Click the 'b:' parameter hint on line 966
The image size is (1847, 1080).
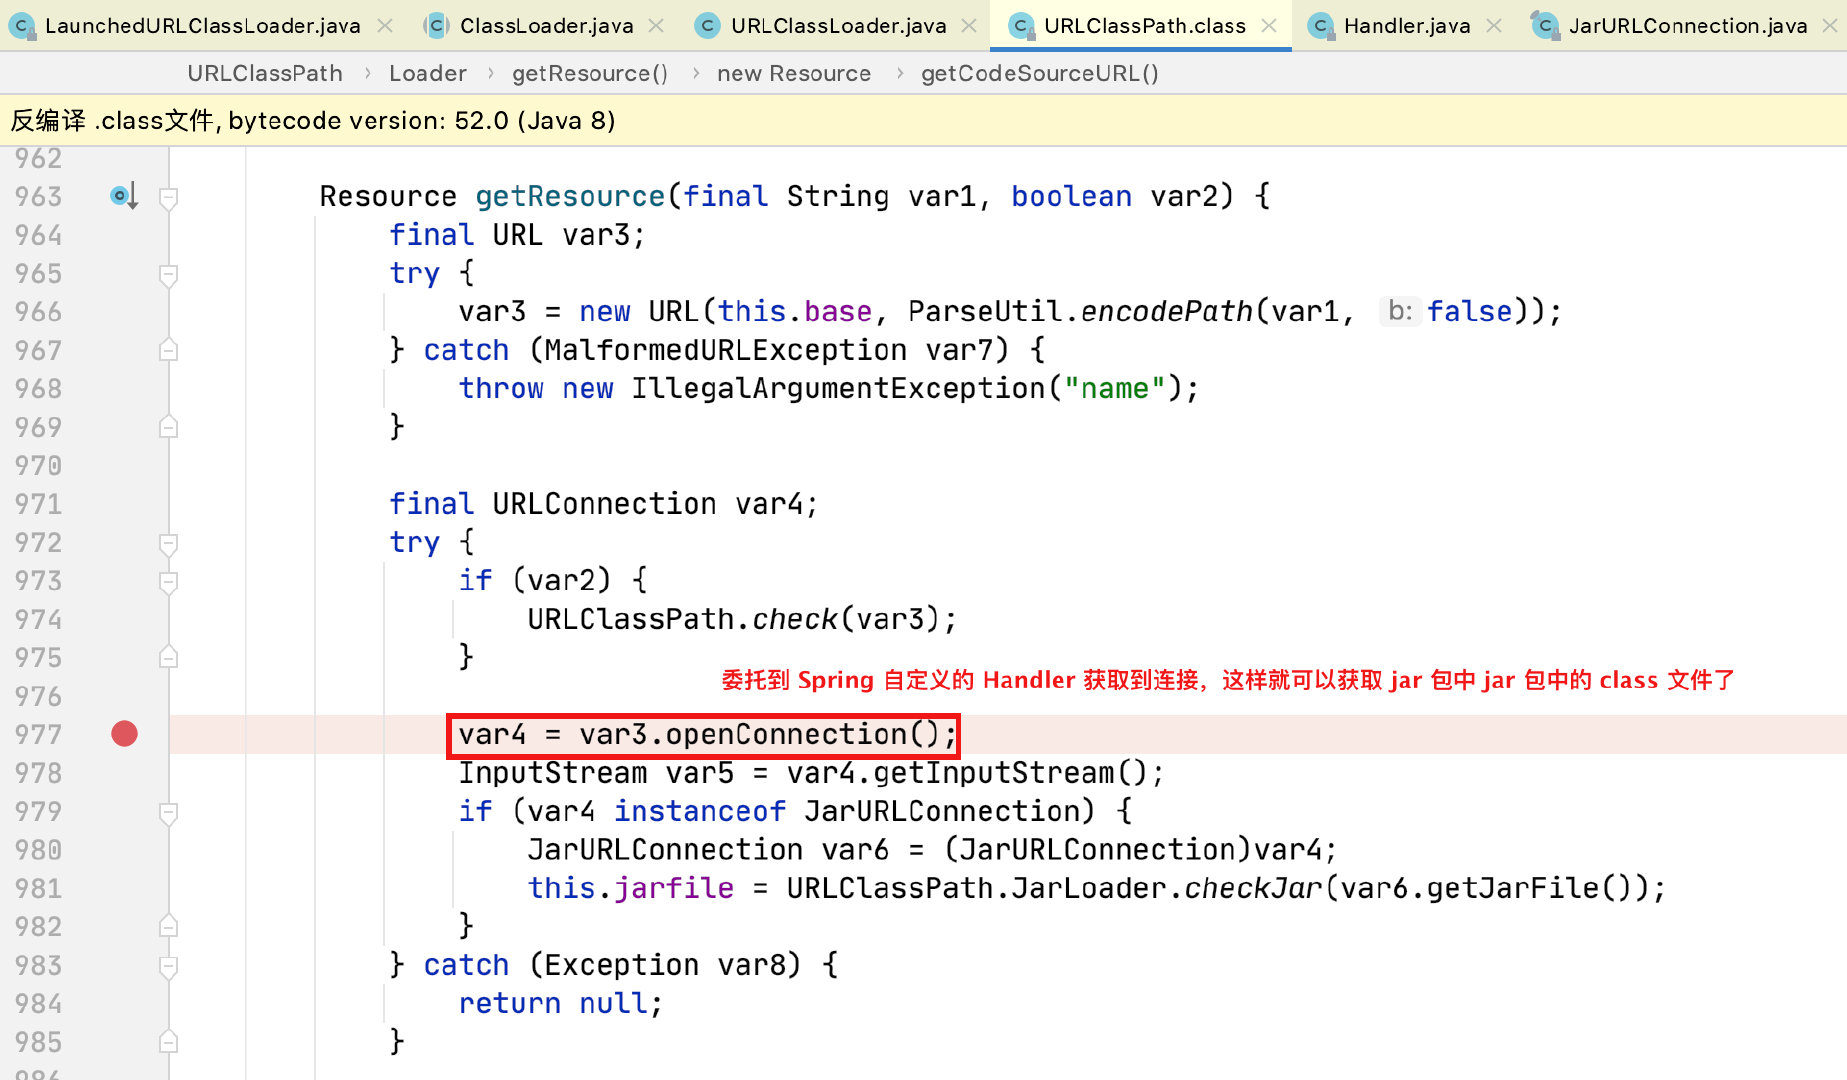1400,312
